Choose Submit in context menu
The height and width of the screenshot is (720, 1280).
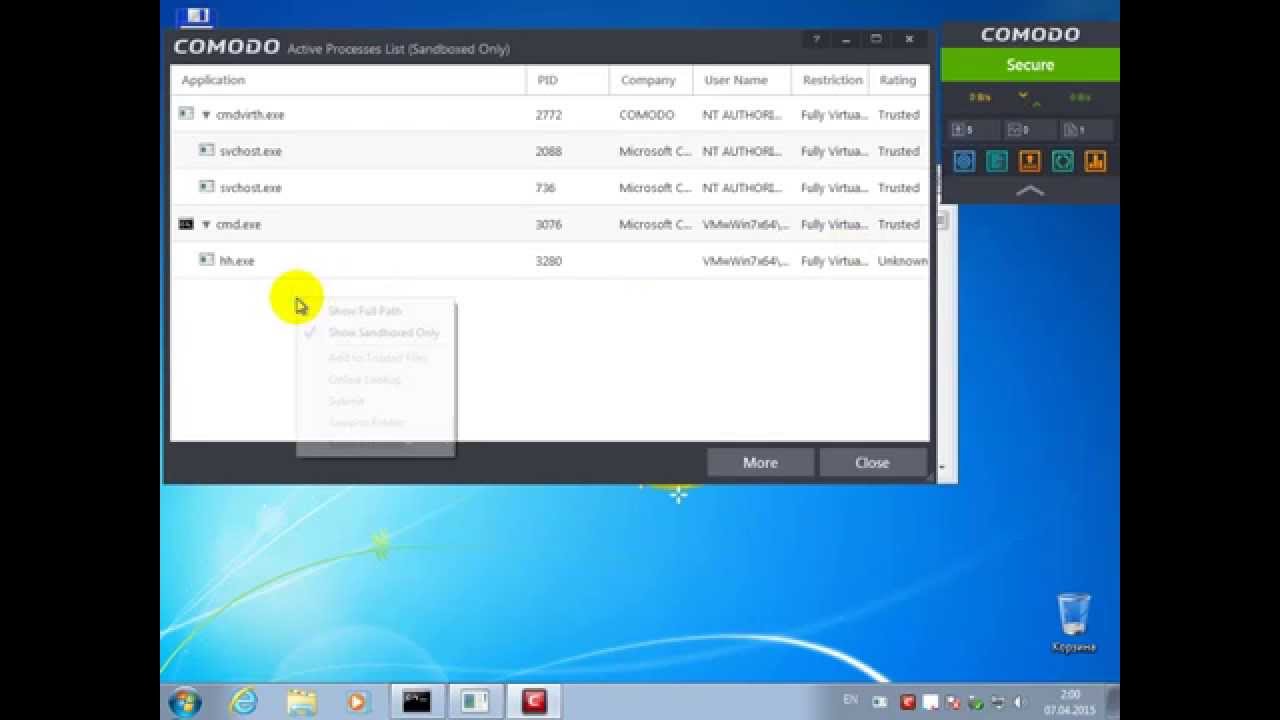coord(375,401)
